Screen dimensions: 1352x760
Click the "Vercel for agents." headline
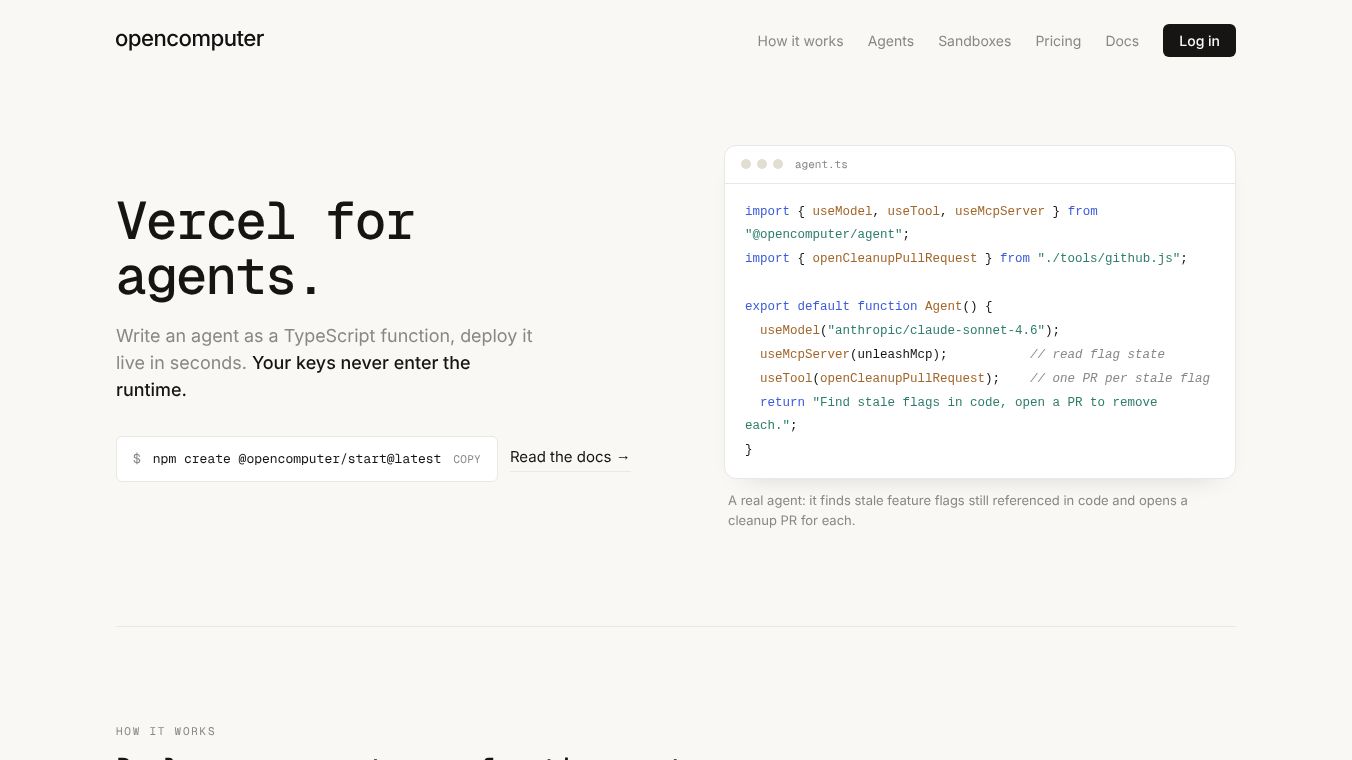(266, 249)
